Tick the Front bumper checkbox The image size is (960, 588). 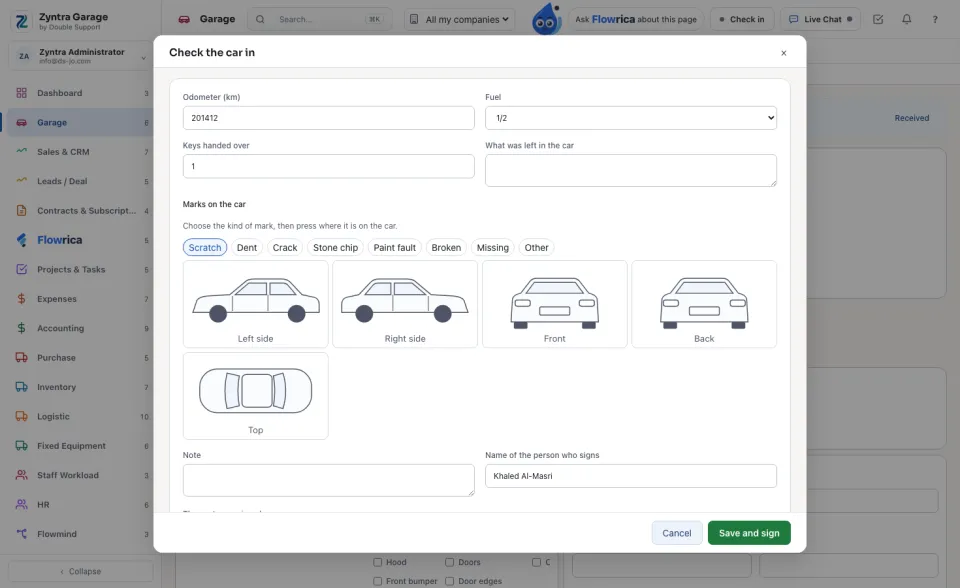point(378,581)
